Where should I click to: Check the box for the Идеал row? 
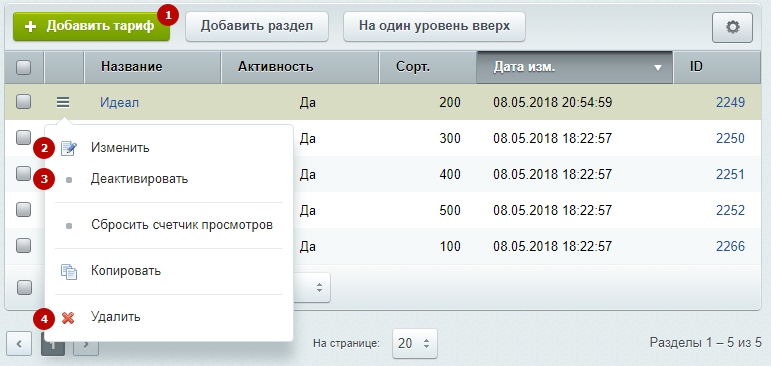[23, 102]
